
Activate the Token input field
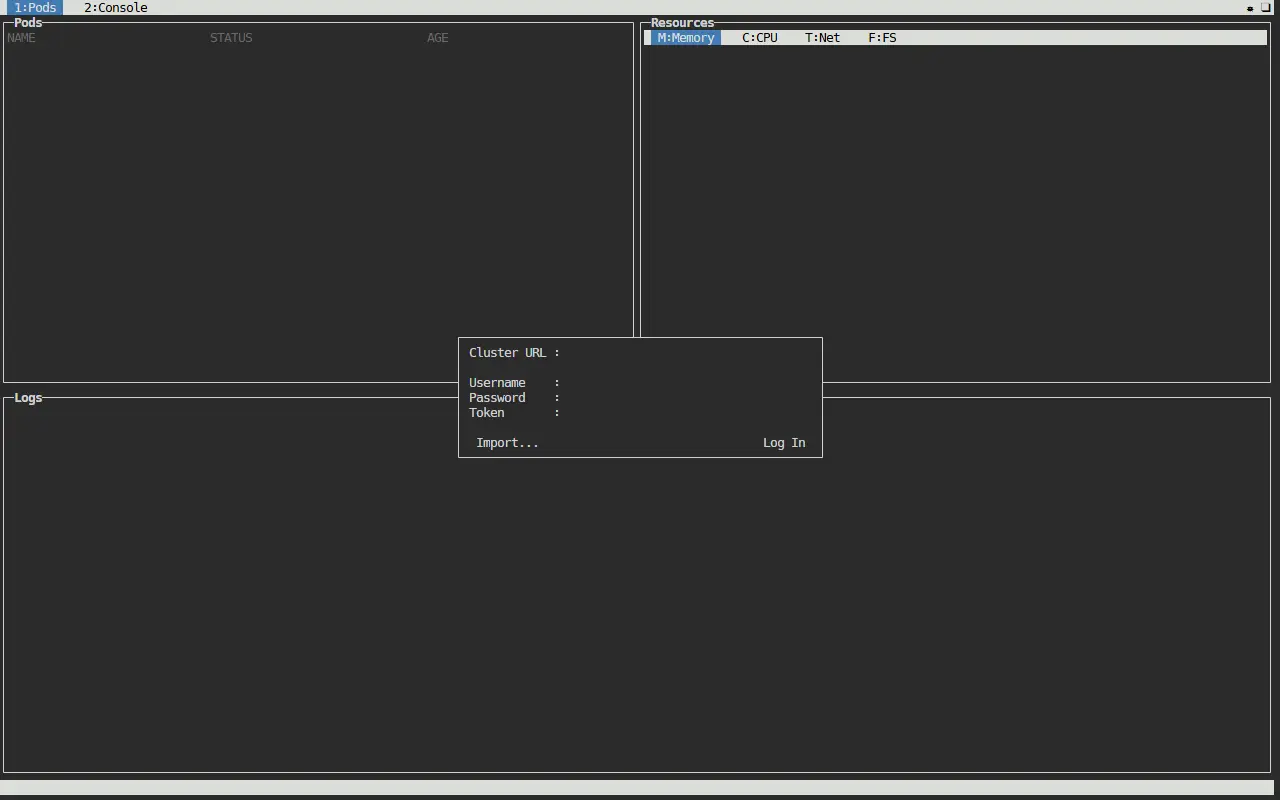coord(689,413)
